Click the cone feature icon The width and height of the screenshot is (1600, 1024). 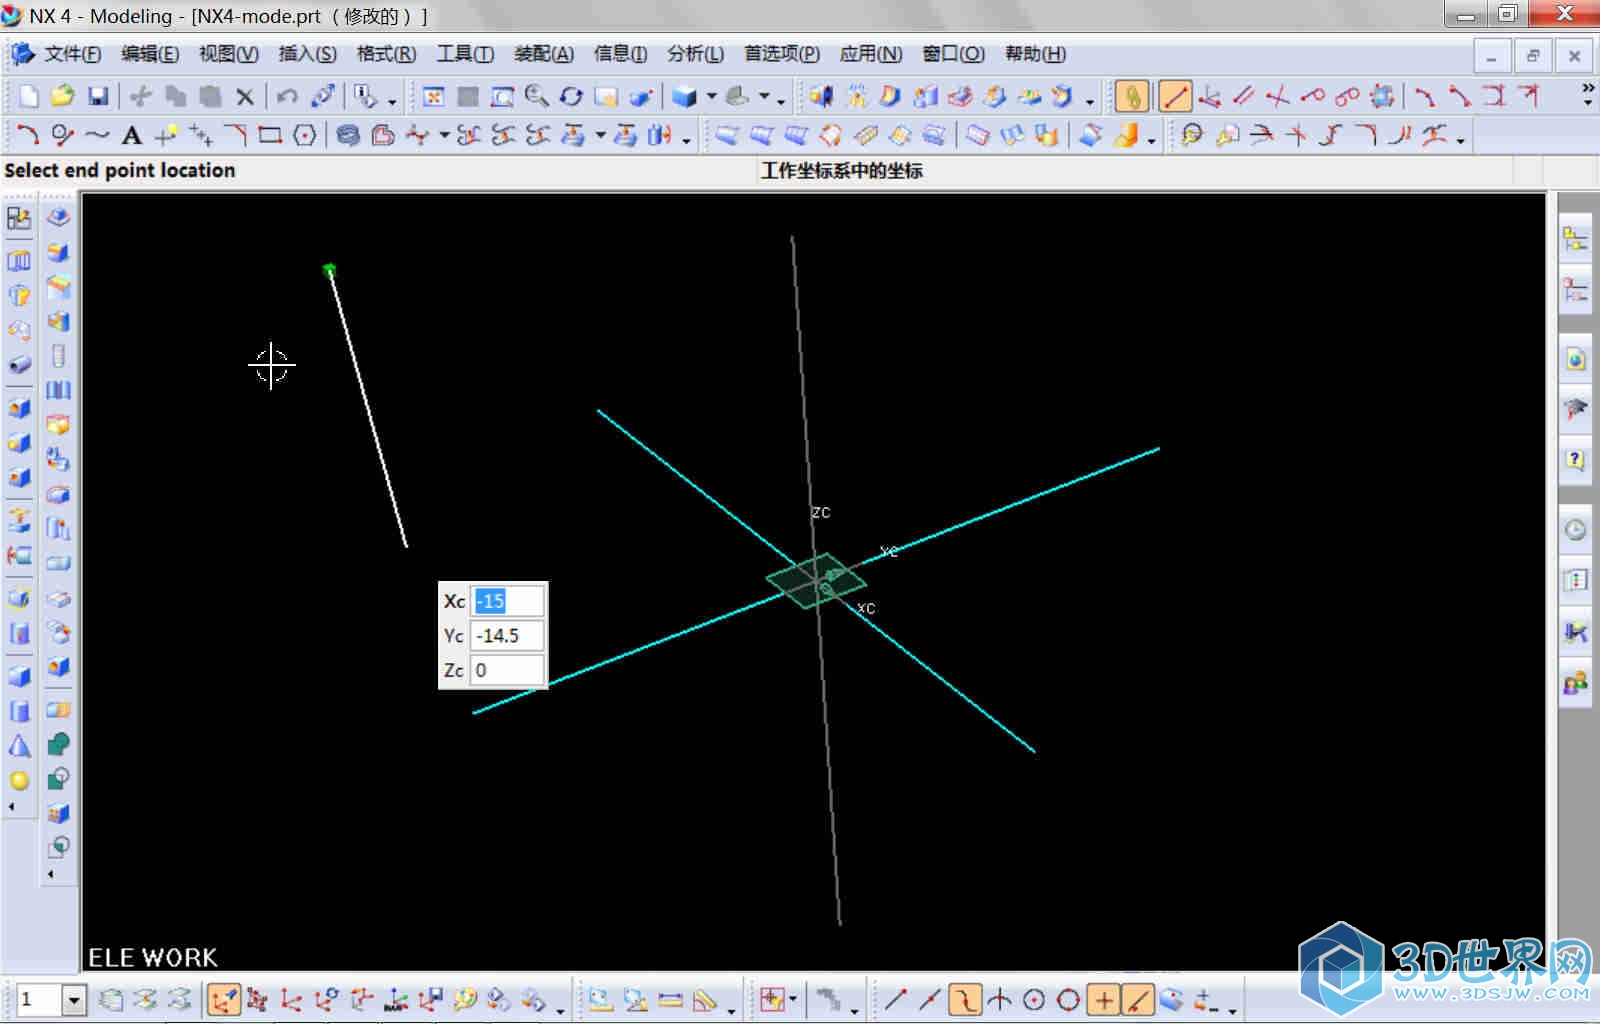[x=19, y=746]
